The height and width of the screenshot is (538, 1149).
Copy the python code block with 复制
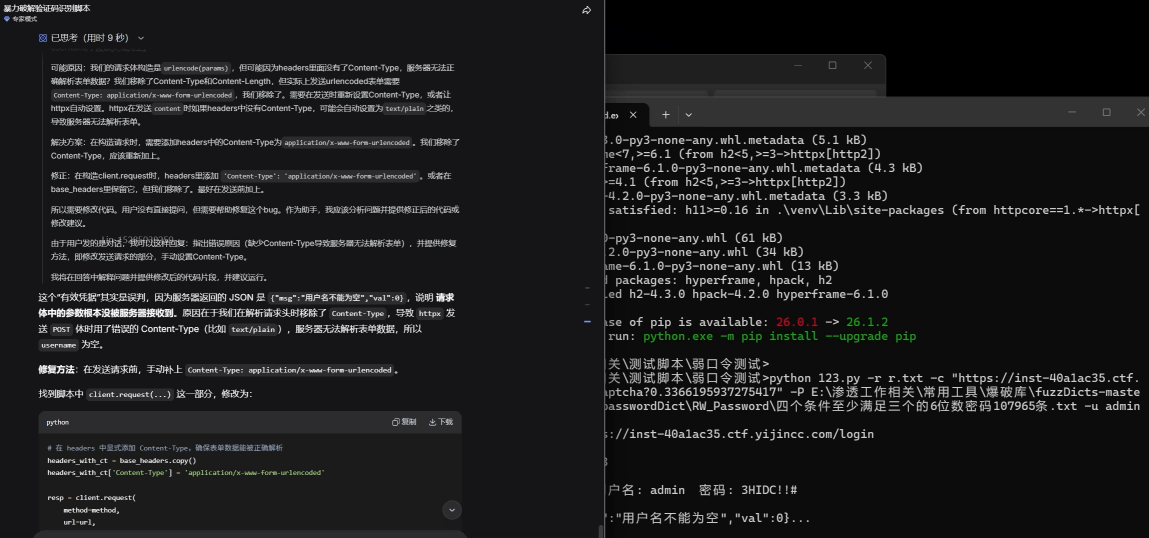click(x=404, y=422)
